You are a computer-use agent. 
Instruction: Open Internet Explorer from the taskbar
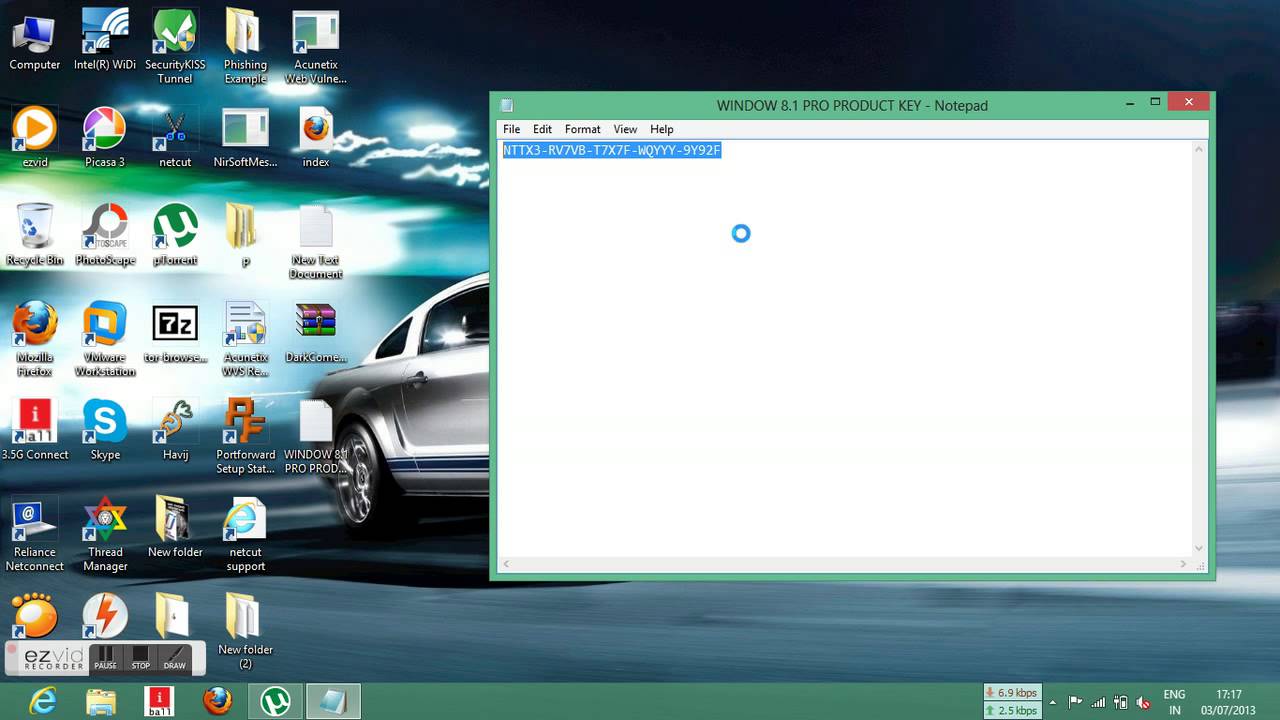[x=43, y=701]
